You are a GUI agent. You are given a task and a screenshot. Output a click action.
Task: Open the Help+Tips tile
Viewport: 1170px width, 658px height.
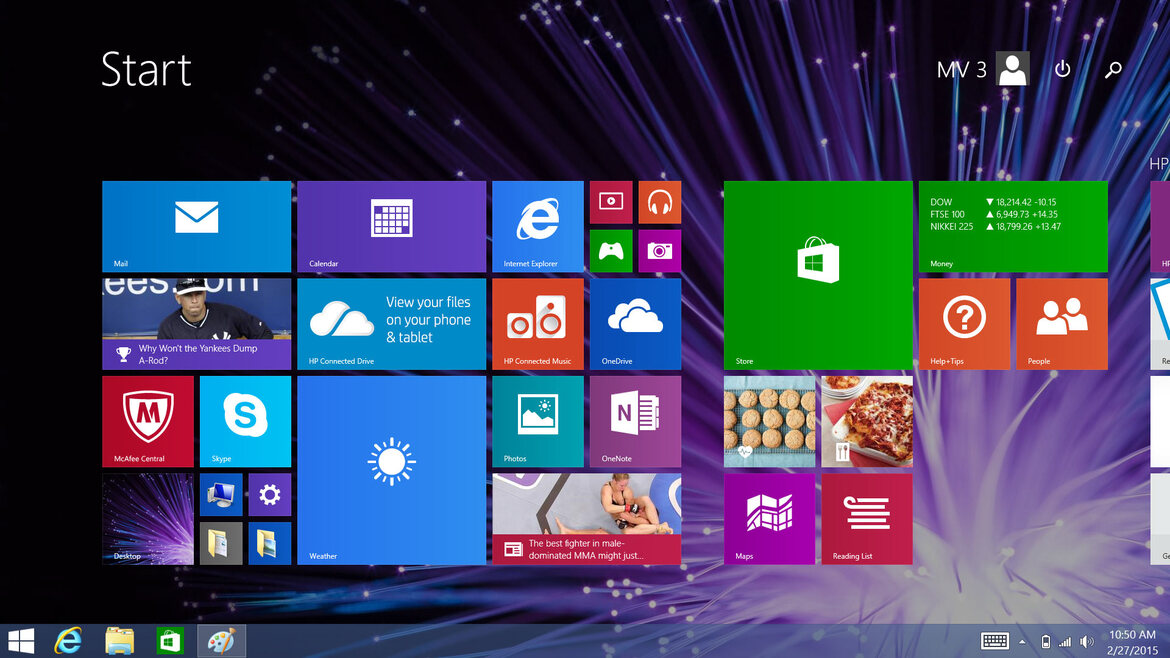(964, 324)
